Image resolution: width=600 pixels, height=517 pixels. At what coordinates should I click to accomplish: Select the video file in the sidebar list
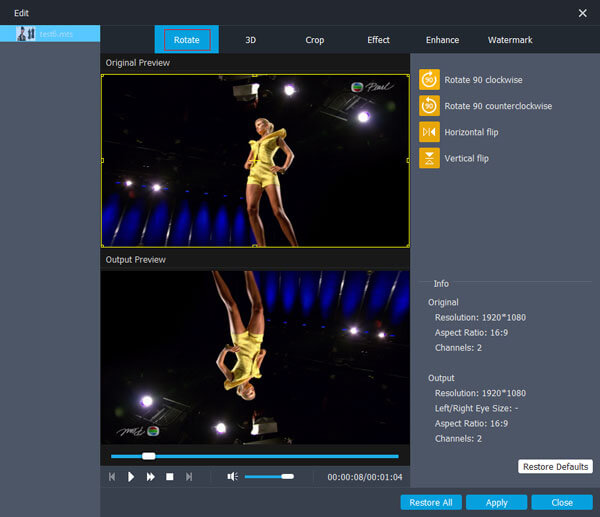pos(50,34)
